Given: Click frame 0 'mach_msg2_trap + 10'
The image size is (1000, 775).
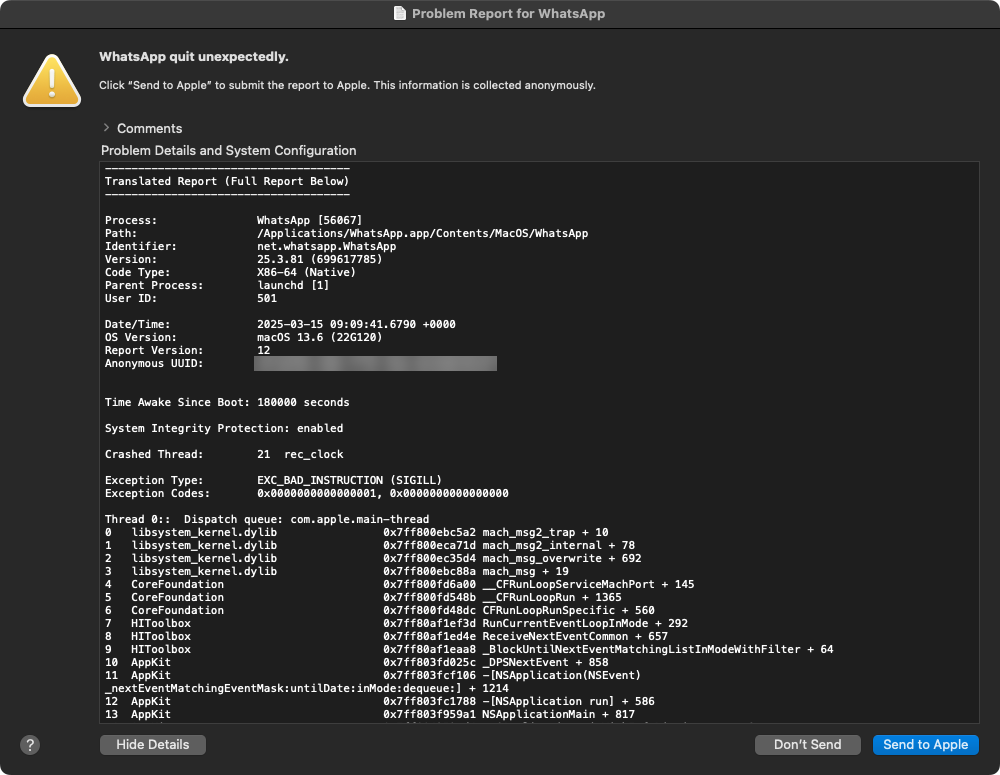Looking at the screenshot, I should pos(545,532).
